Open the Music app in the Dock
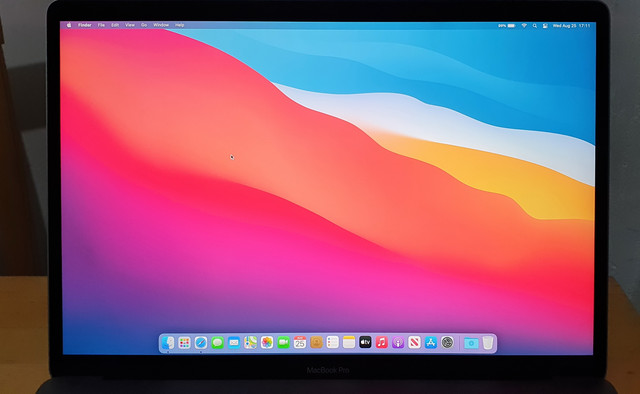Screen dimensions: 640x394 tap(382, 343)
